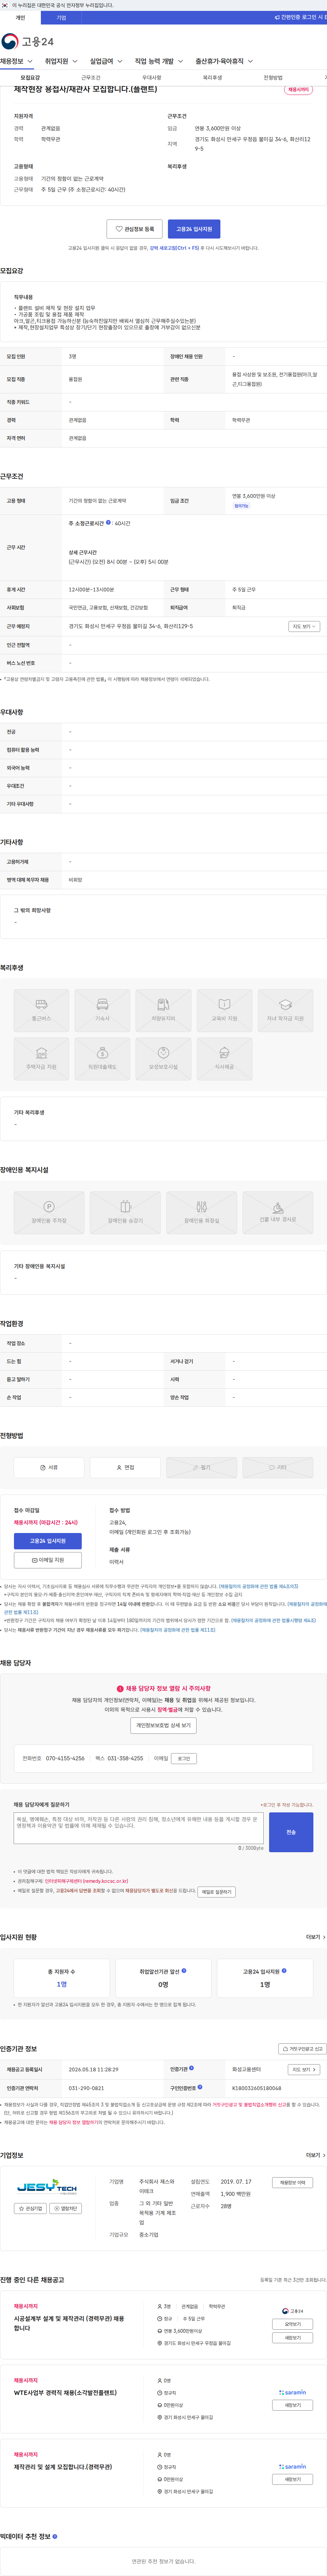Click the 식사제공 benefit icon
This screenshot has height=2576, width=327.
pyautogui.click(x=224, y=1059)
